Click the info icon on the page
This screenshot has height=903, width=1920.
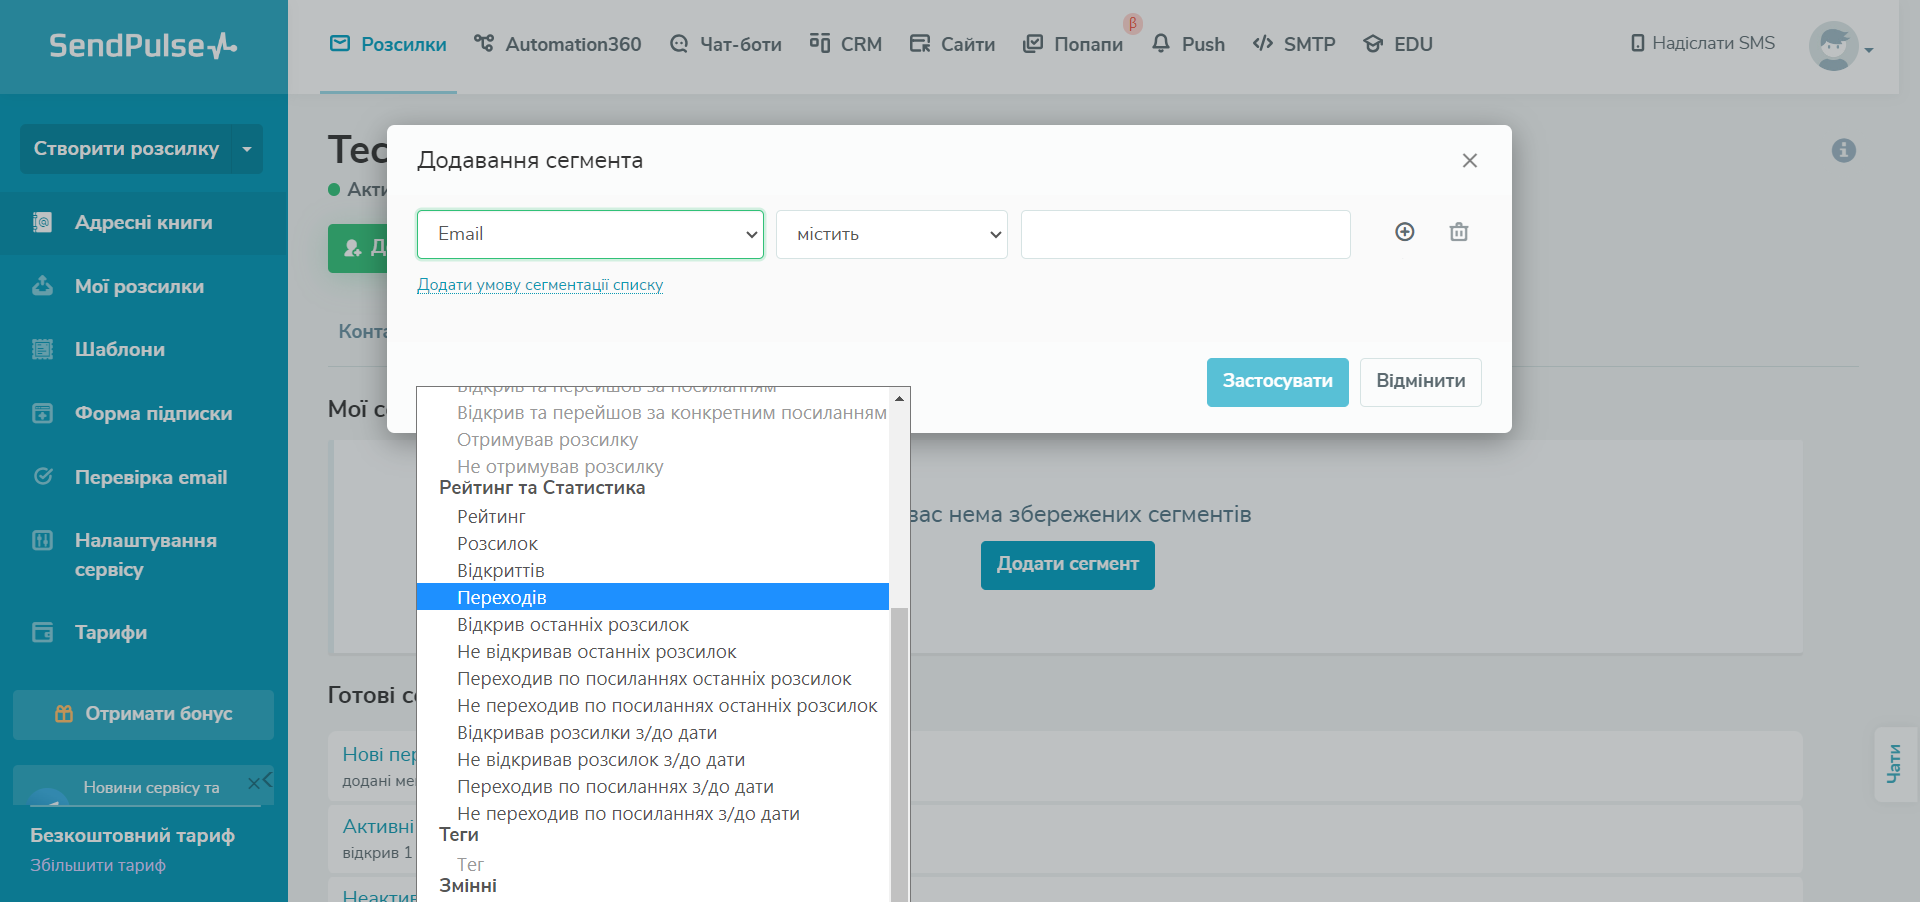(1844, 150)
